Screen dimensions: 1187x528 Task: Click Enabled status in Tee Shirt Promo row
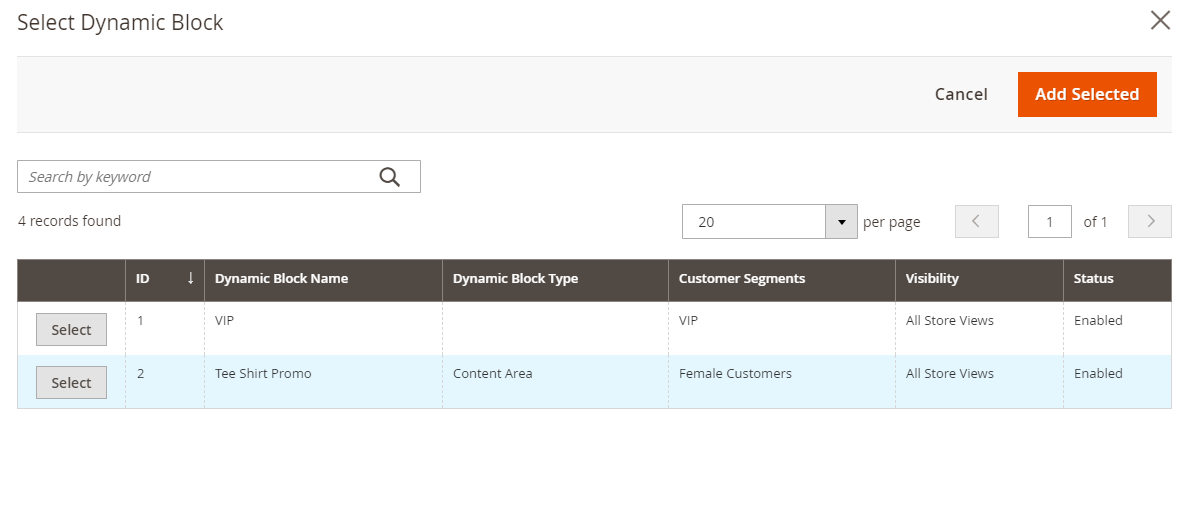click(1098, 373)
